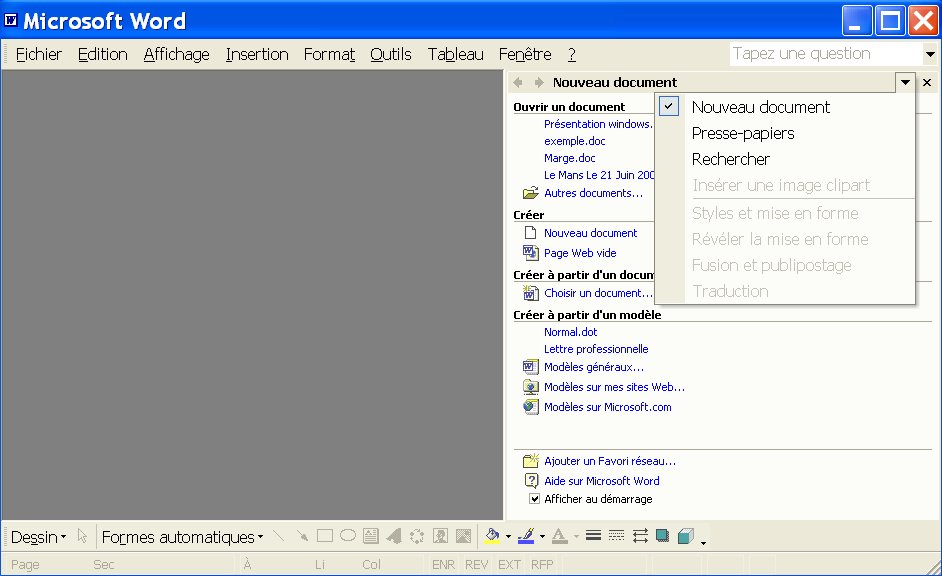The height and width of the screenshot is (576, 942).
Task: Open the Fichier menu
Action: click(38, 54)
